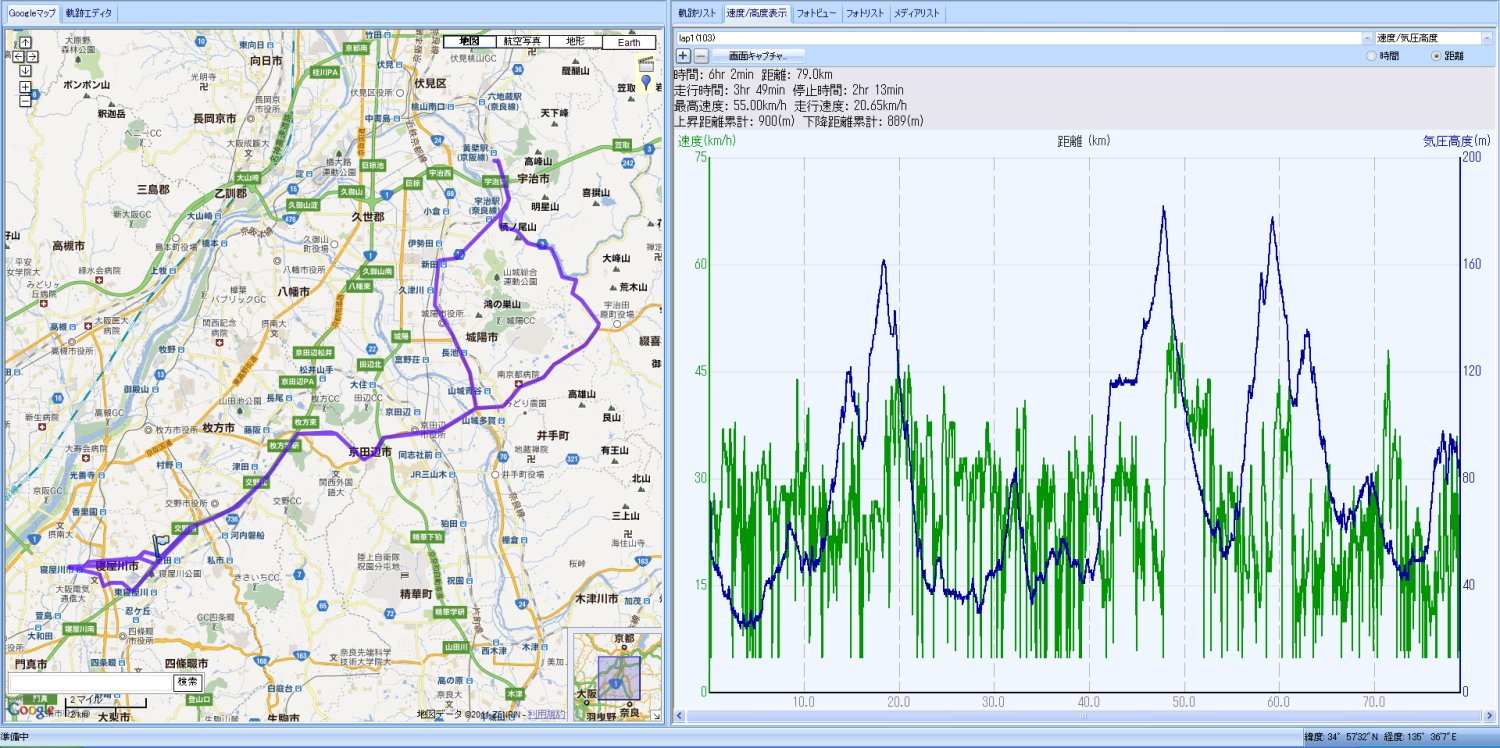Click the map search input field
This screenshot has width=1500, height=748.
pos(90,682)
